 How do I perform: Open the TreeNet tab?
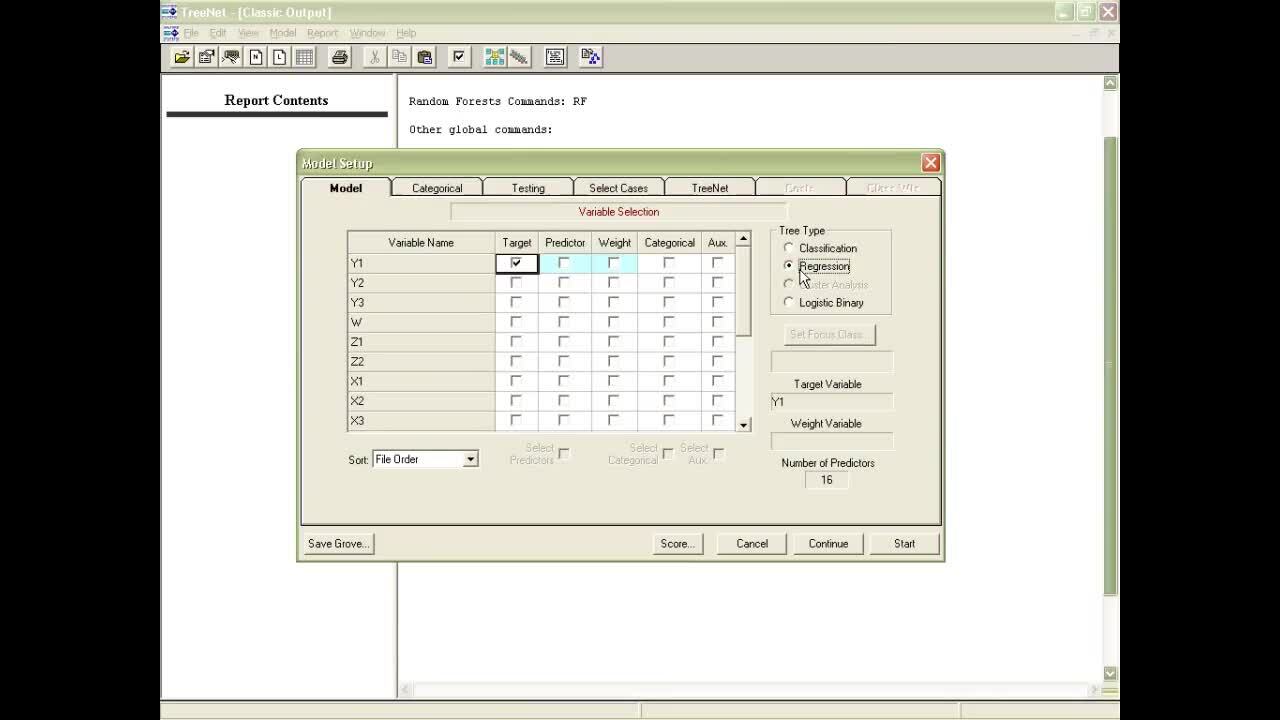(710, 188)
